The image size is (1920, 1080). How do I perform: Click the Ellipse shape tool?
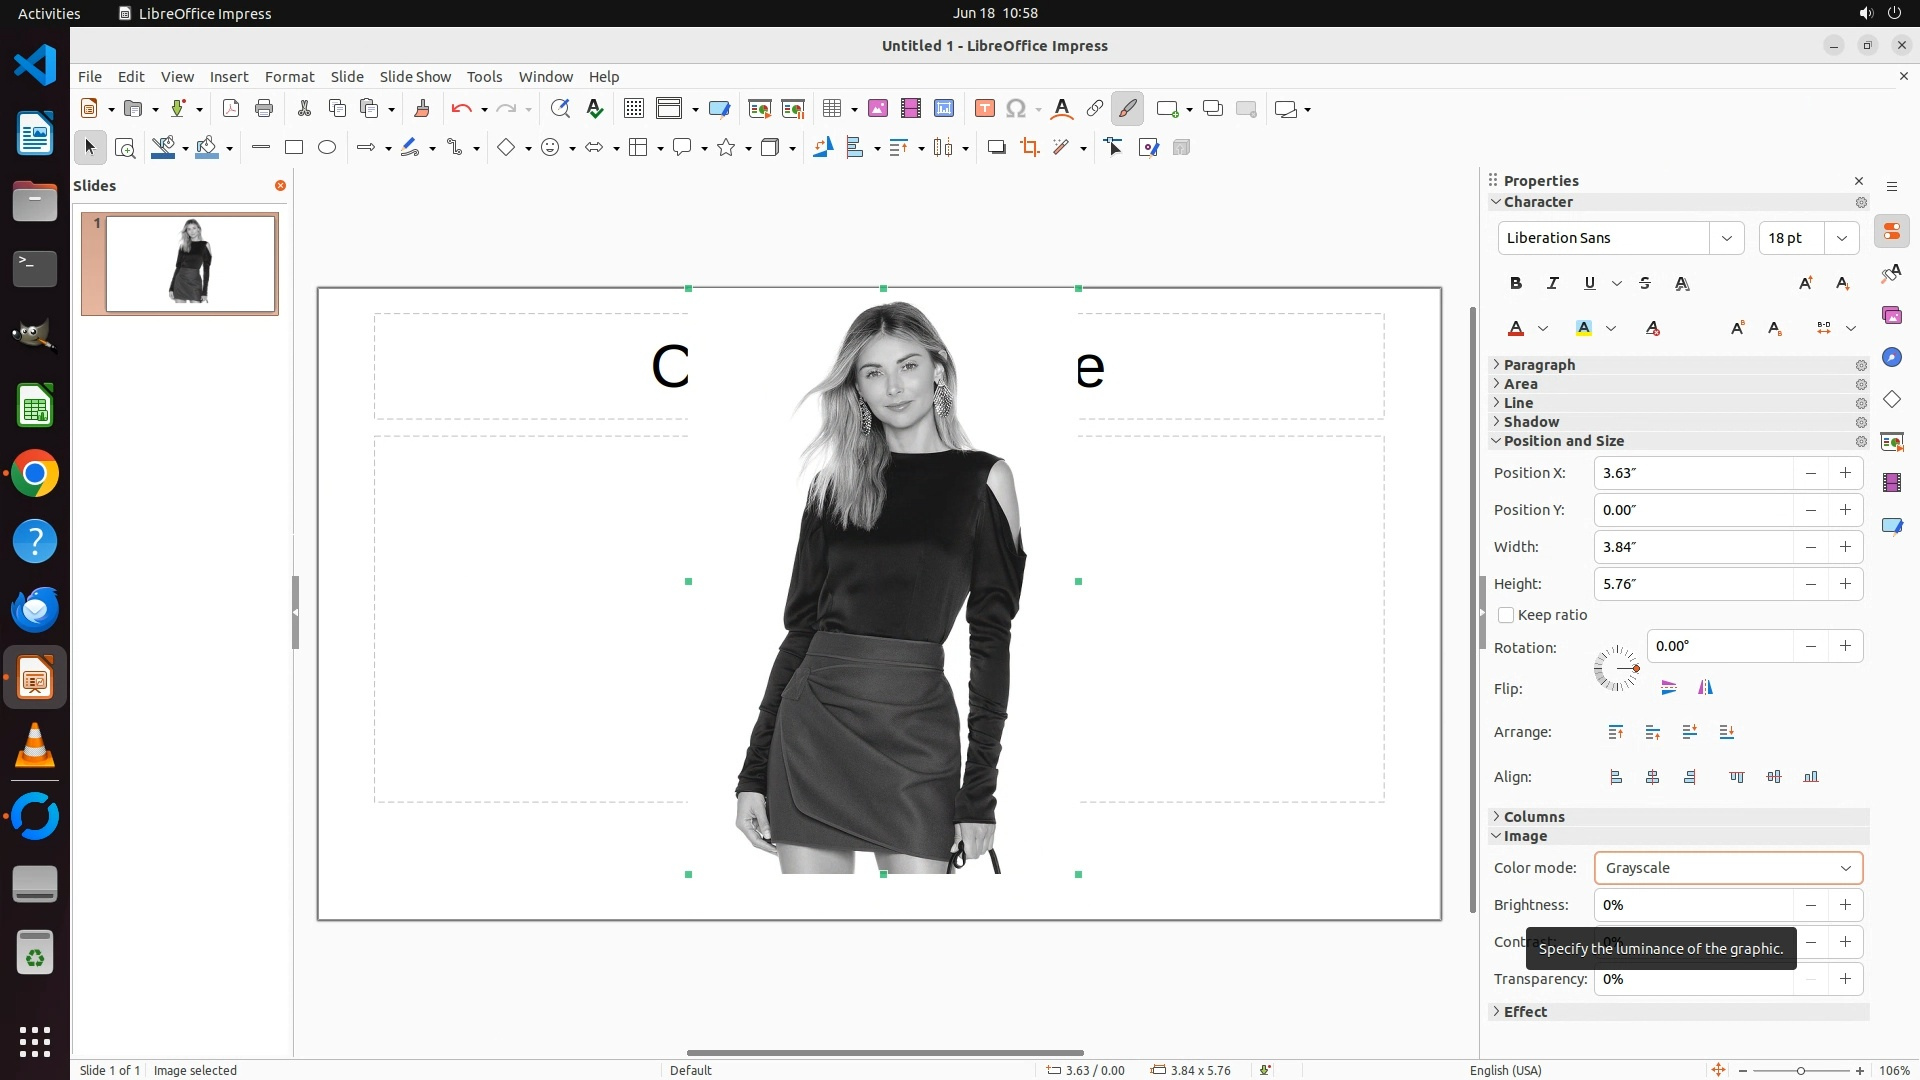327,148
